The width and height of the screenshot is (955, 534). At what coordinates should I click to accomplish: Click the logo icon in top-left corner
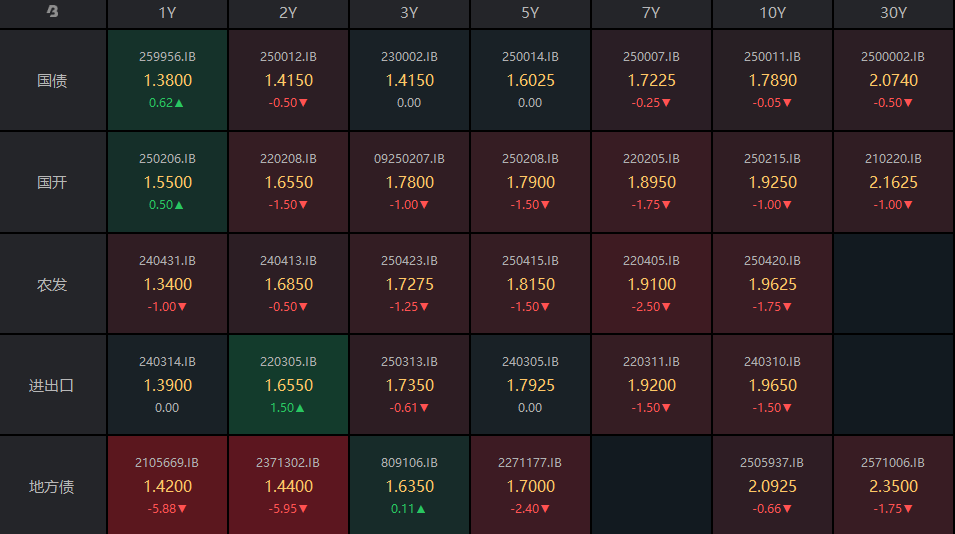52,13
